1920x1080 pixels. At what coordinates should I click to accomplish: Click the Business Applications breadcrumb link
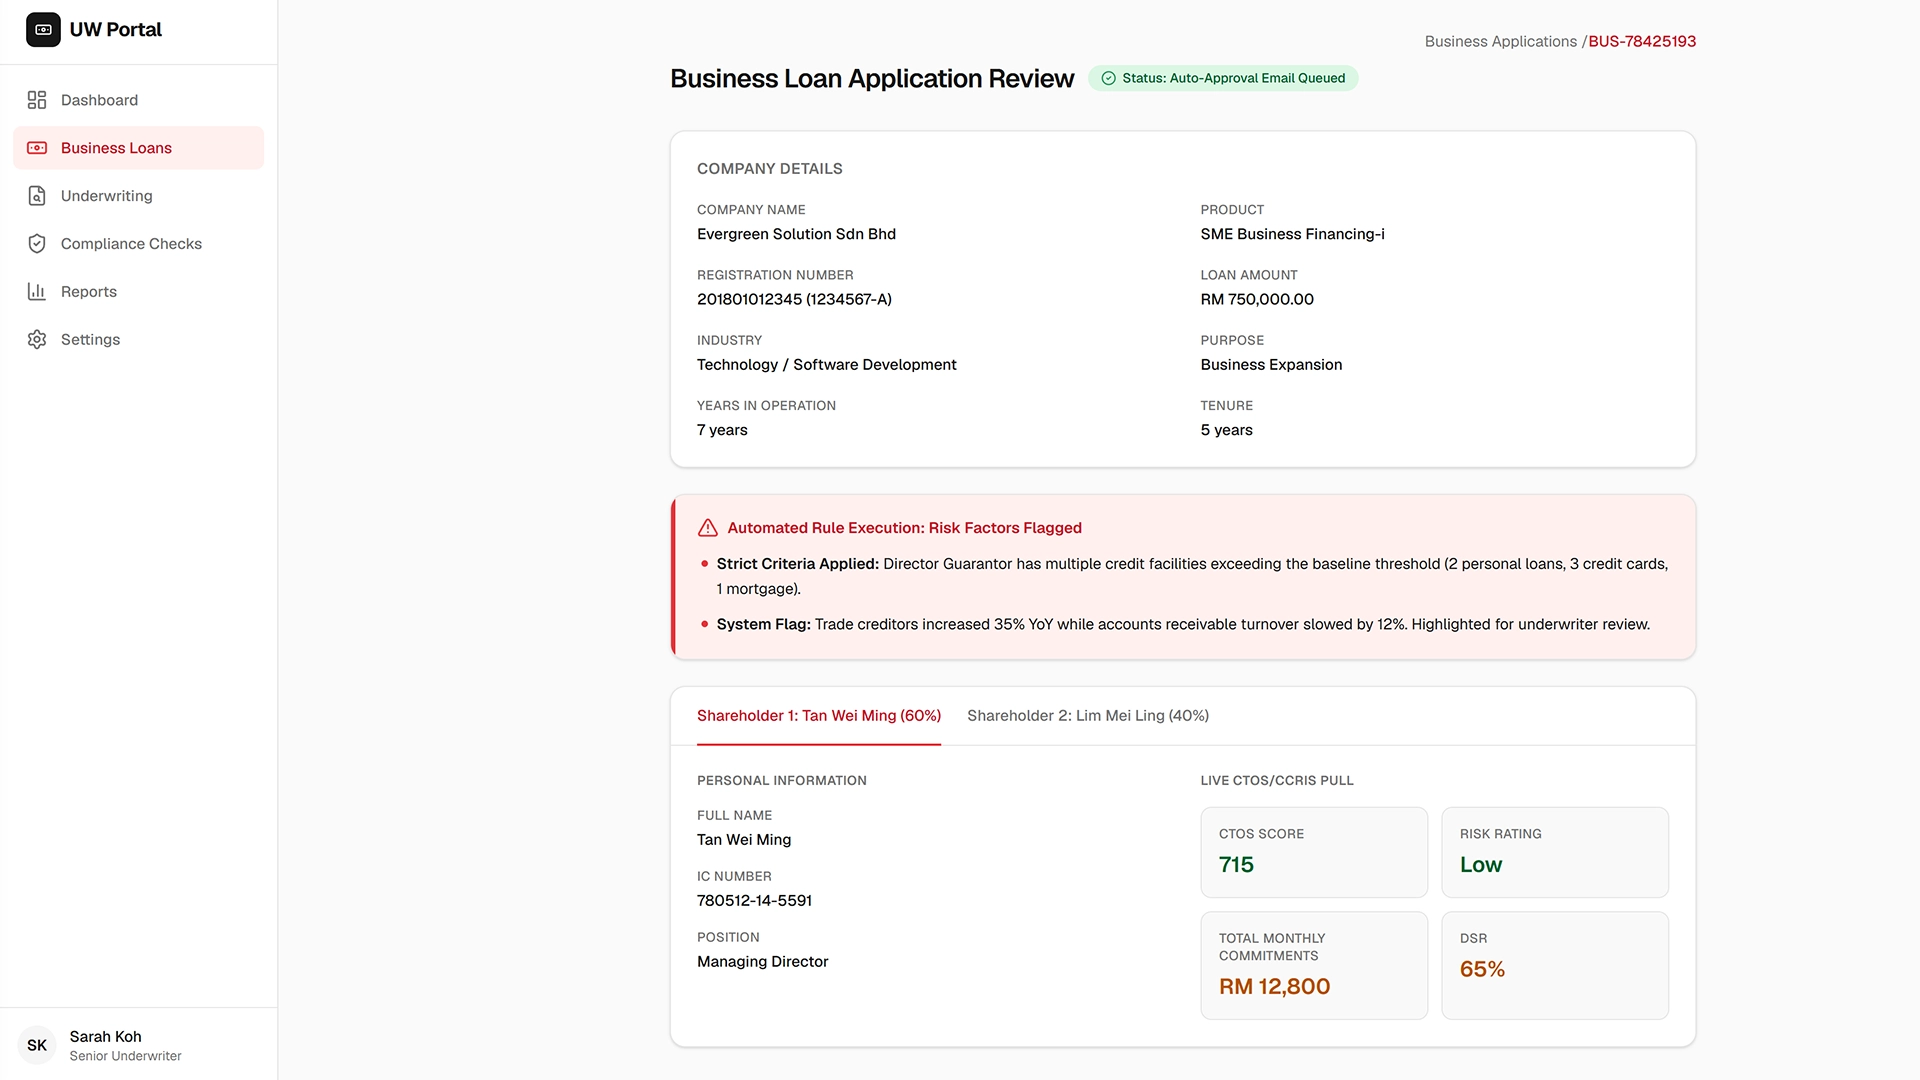coord(1500,42)
